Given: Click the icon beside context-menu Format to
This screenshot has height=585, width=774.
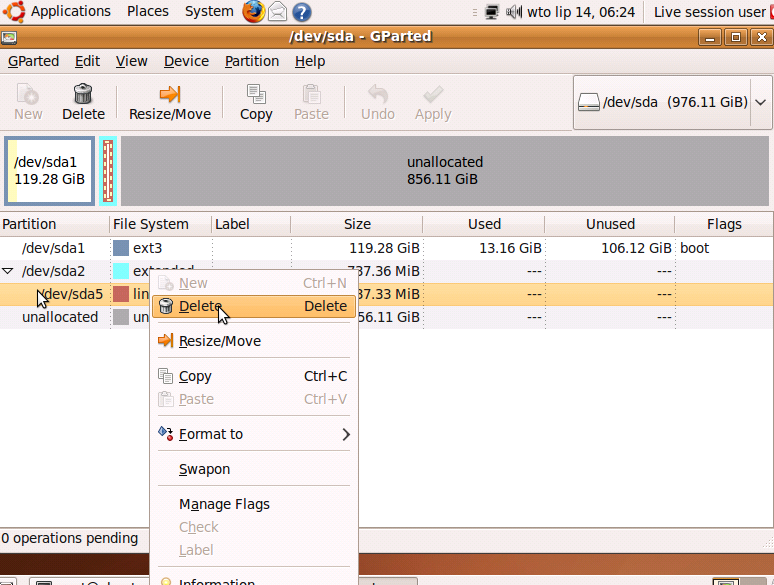Looking at the screenshot, I should pyautogui.click(x=165, y=434).
